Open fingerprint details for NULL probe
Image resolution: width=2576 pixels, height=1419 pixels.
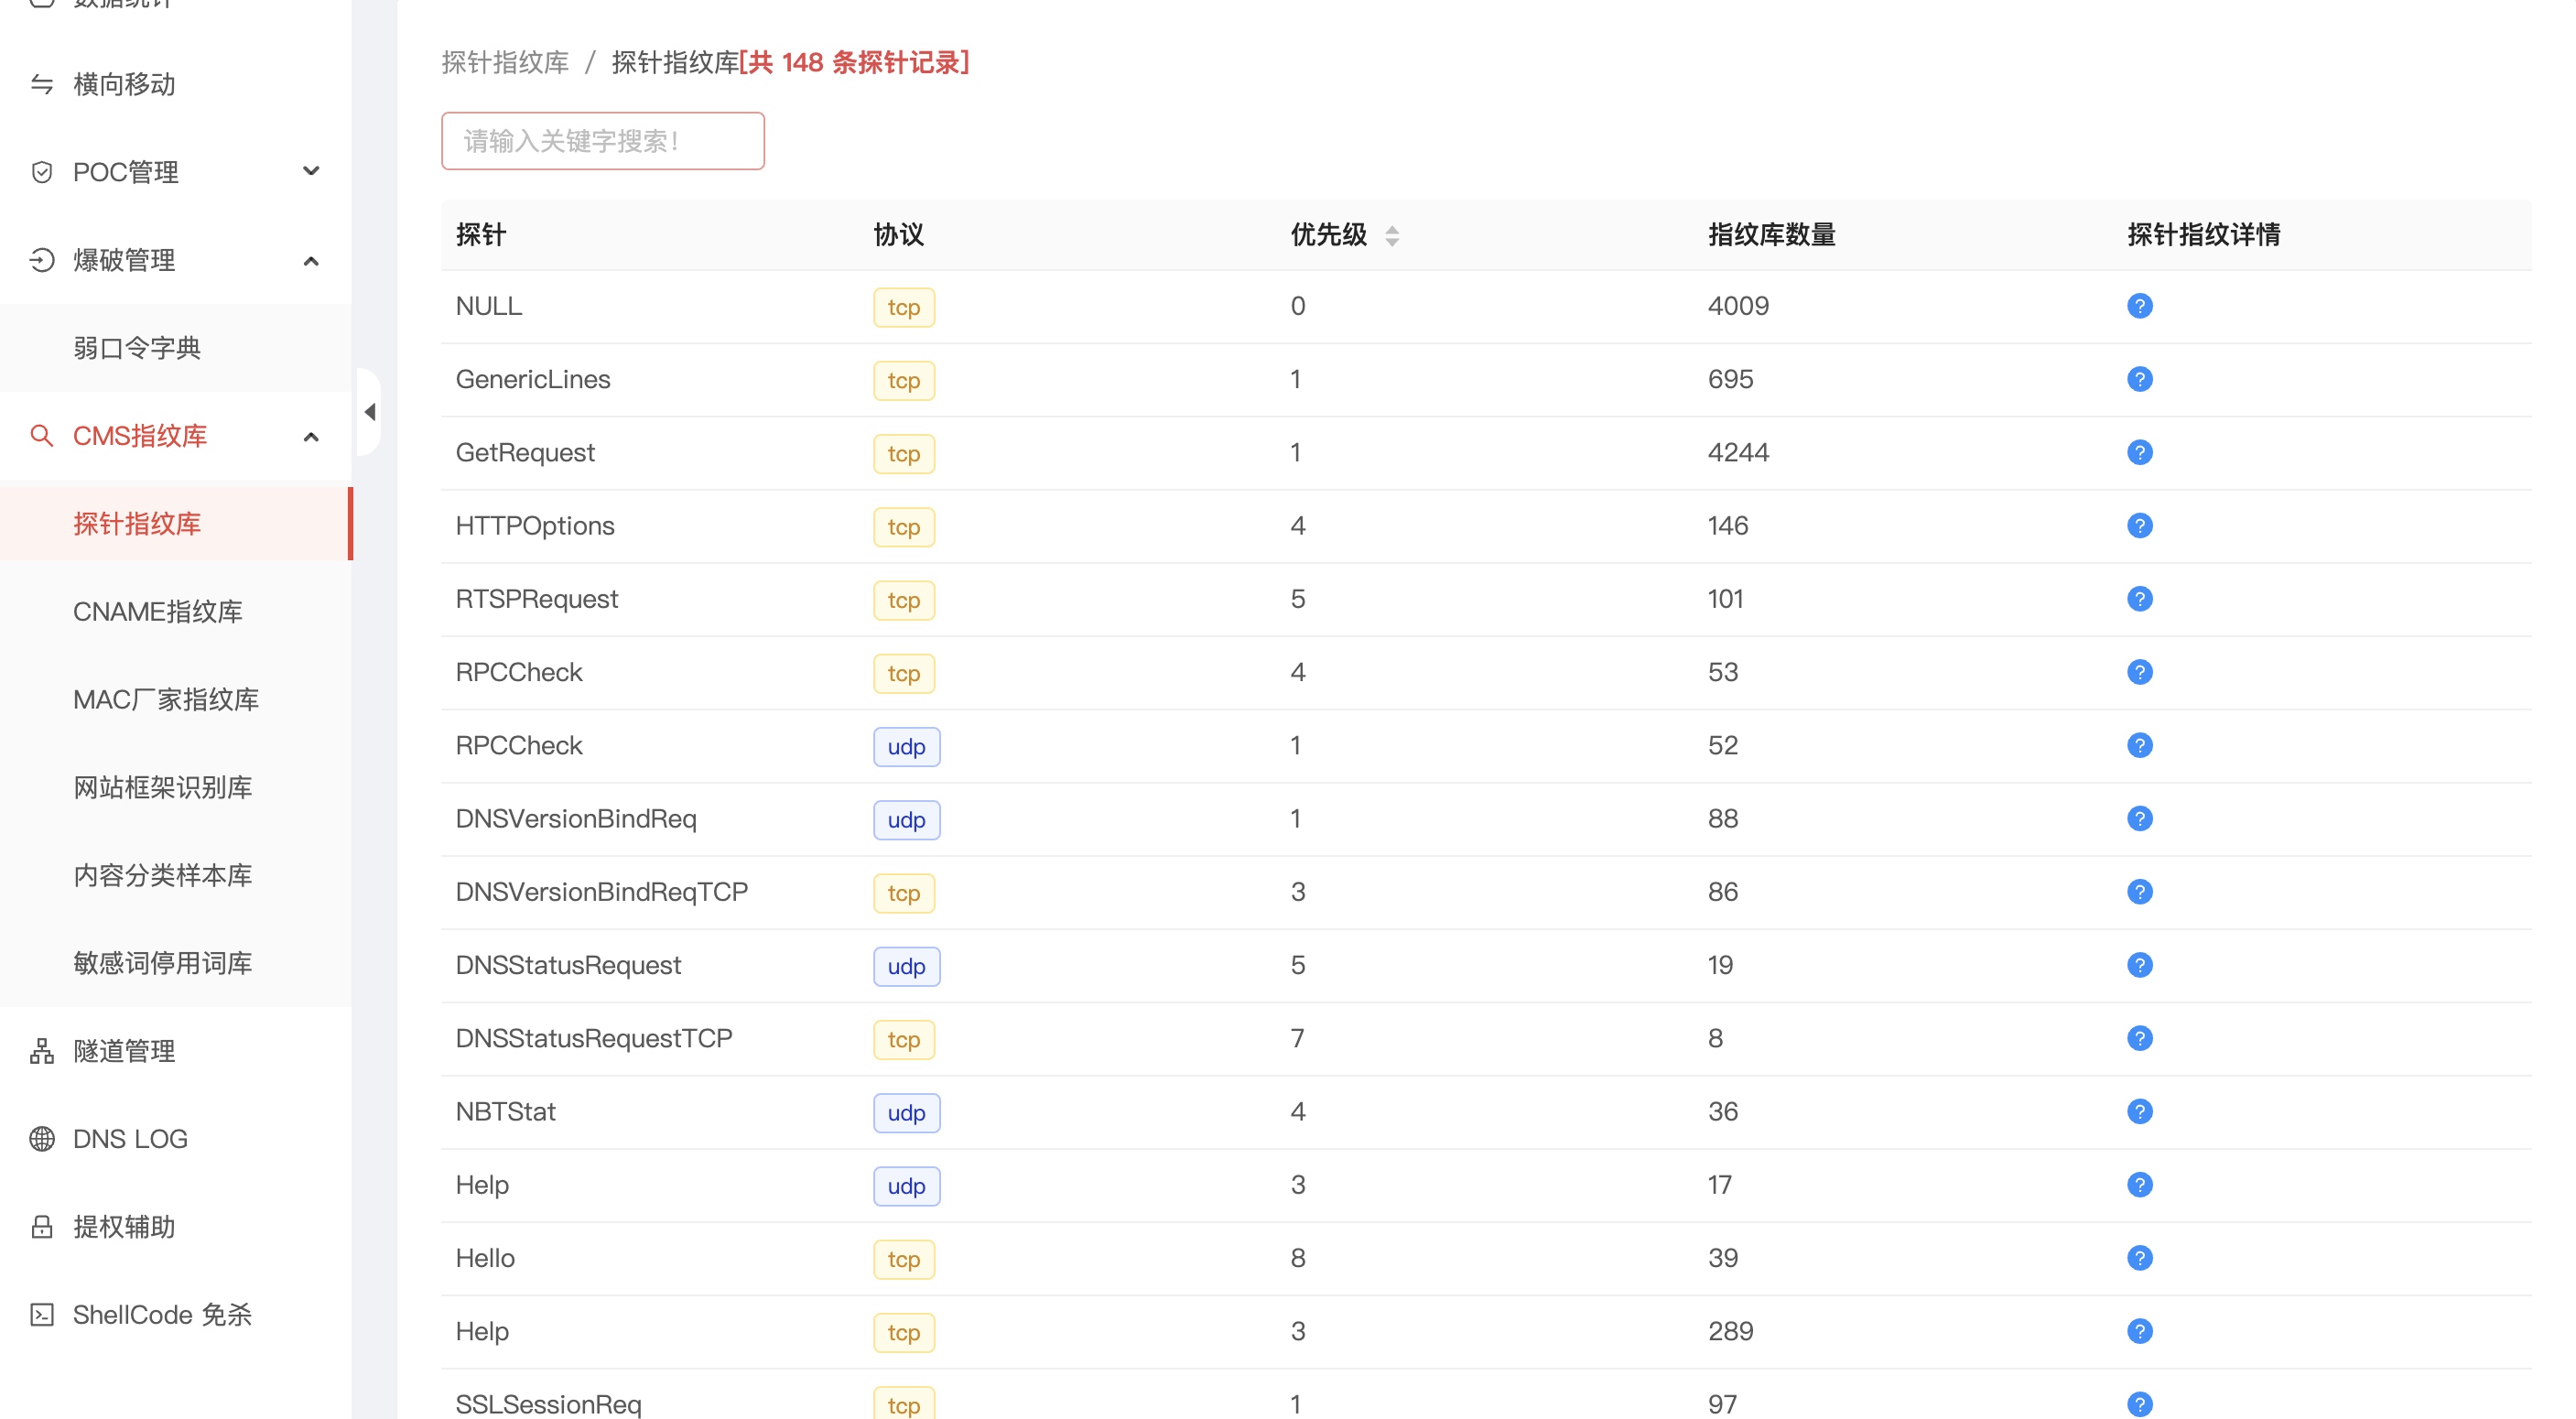[x=2139, y=306]
